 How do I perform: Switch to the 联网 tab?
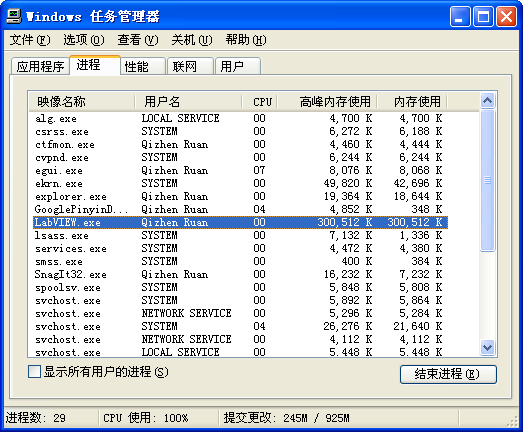(190, 66)
